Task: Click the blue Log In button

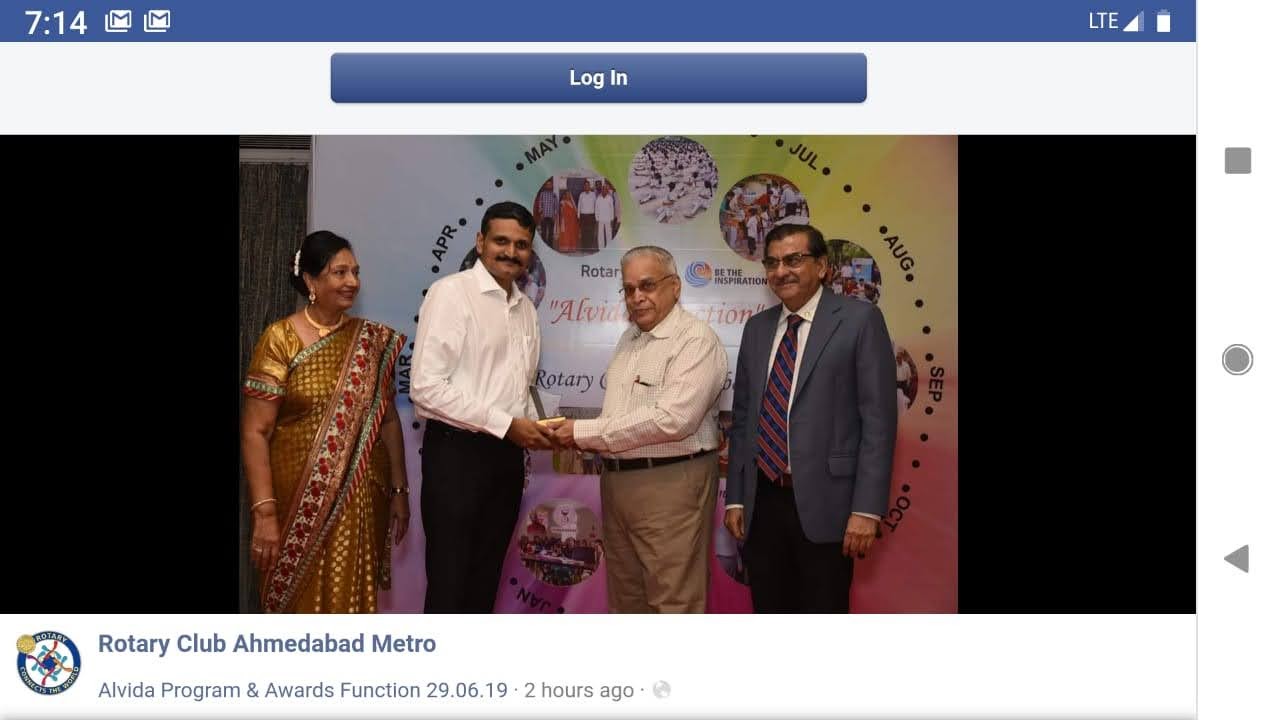Action: (598, 78)
